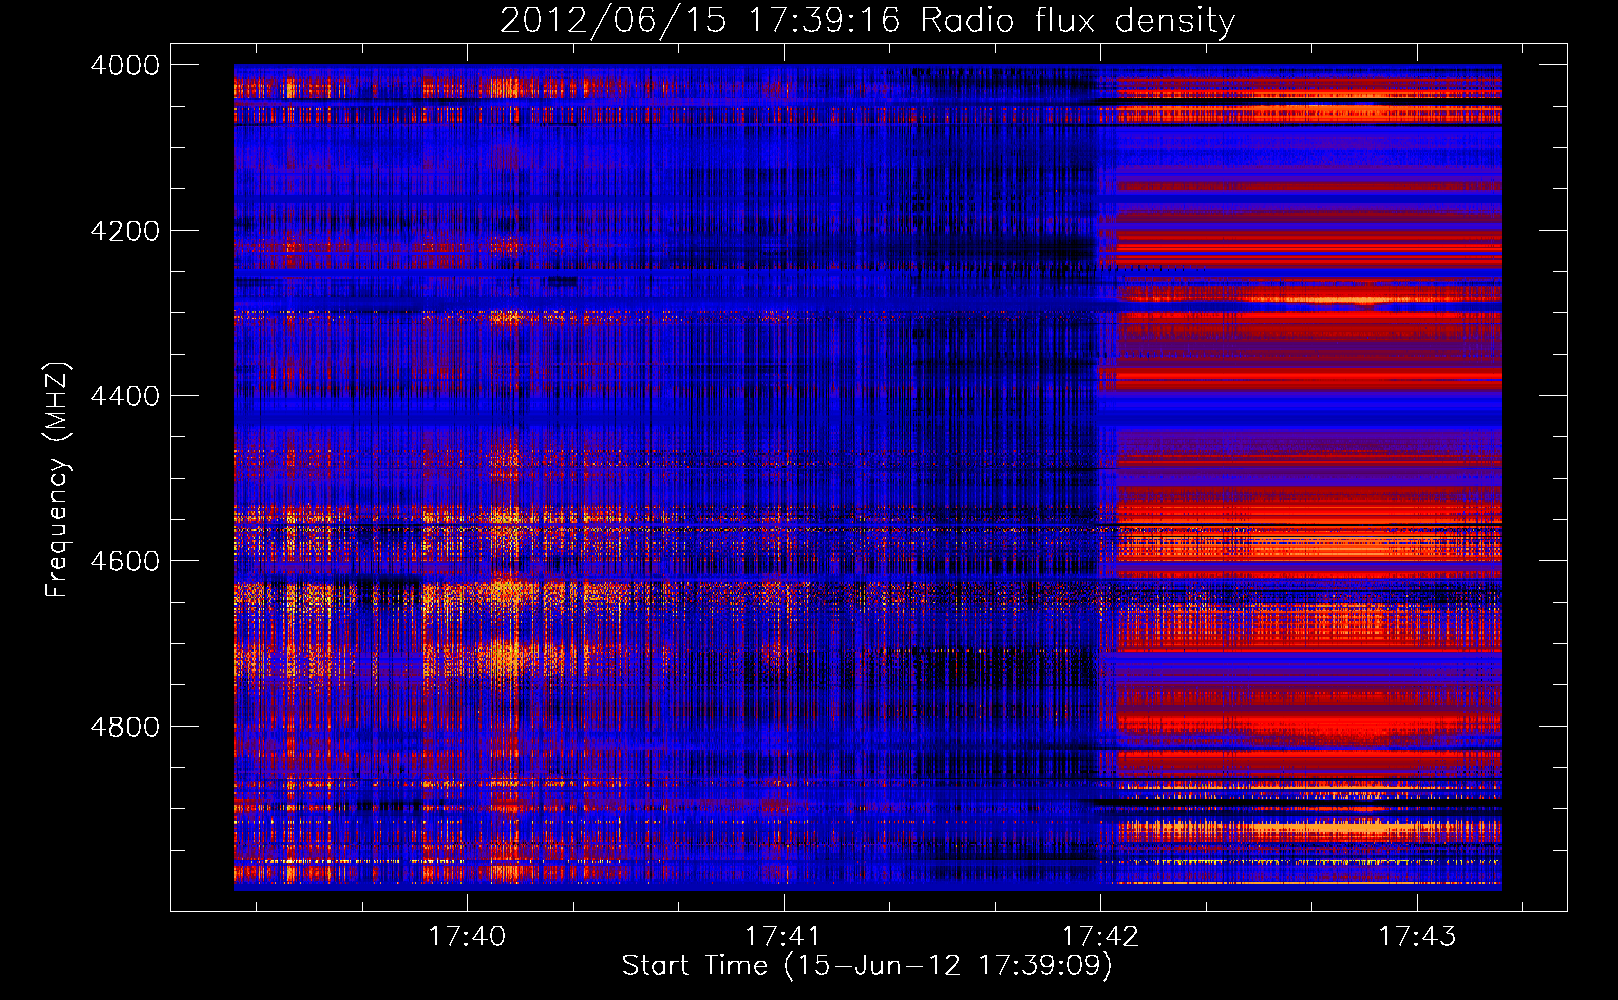The image size is (1618, 1000).
Task: Click the '4800' frequency axis label
Action: pos(125,727)
